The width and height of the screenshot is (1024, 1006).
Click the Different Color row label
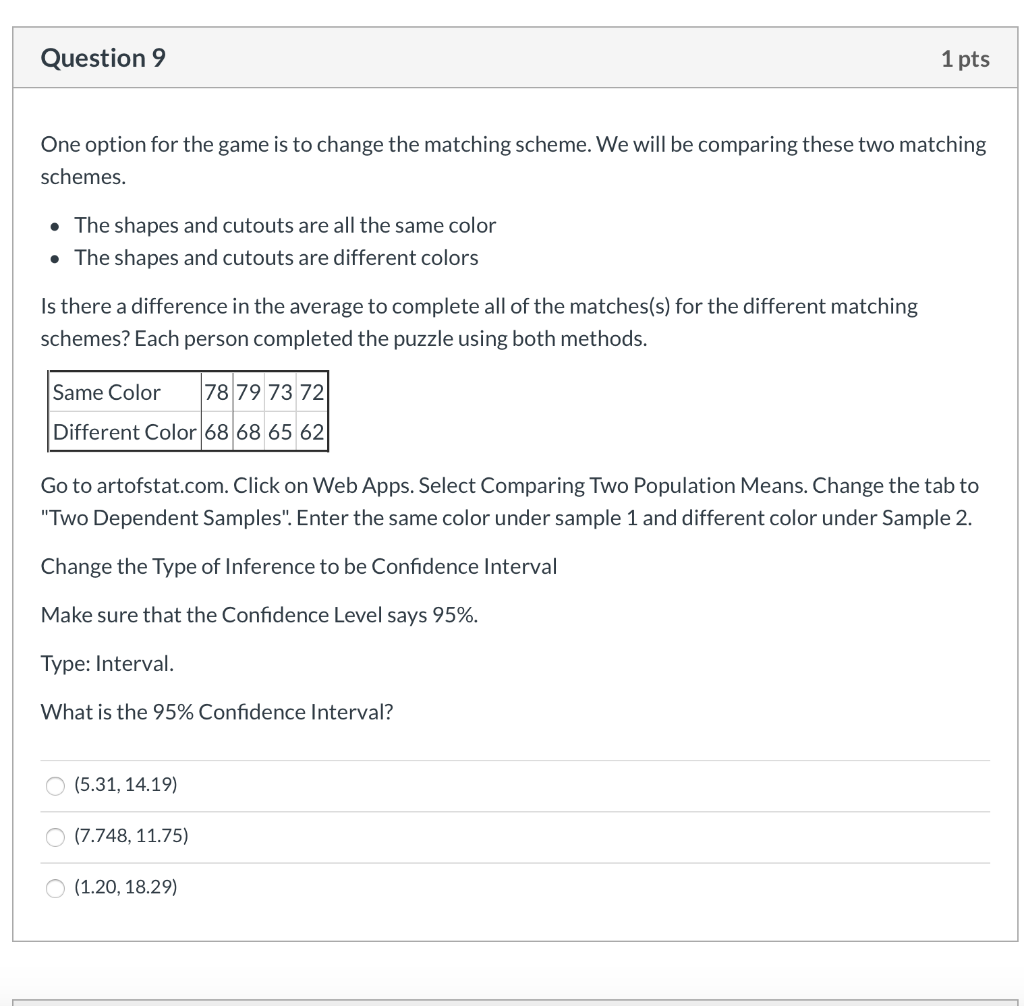(124, 432)
